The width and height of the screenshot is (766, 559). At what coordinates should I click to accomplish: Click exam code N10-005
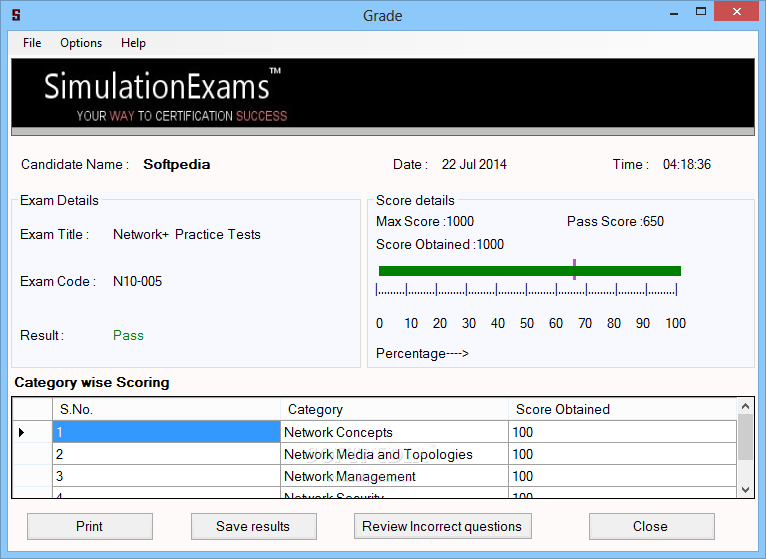[x=137, y=281]
